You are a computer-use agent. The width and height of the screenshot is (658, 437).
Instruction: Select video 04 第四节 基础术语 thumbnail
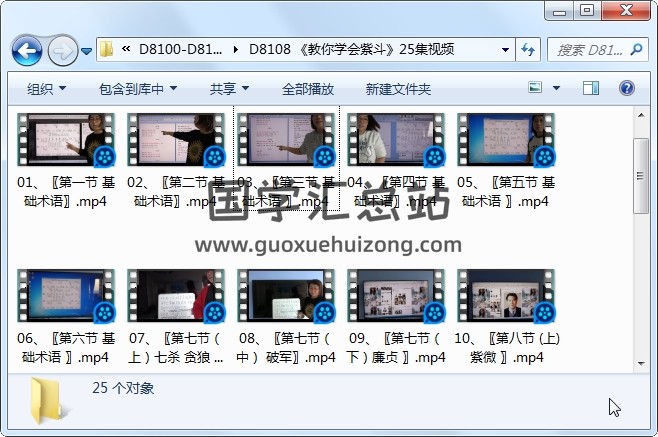(x=396, y=140)
